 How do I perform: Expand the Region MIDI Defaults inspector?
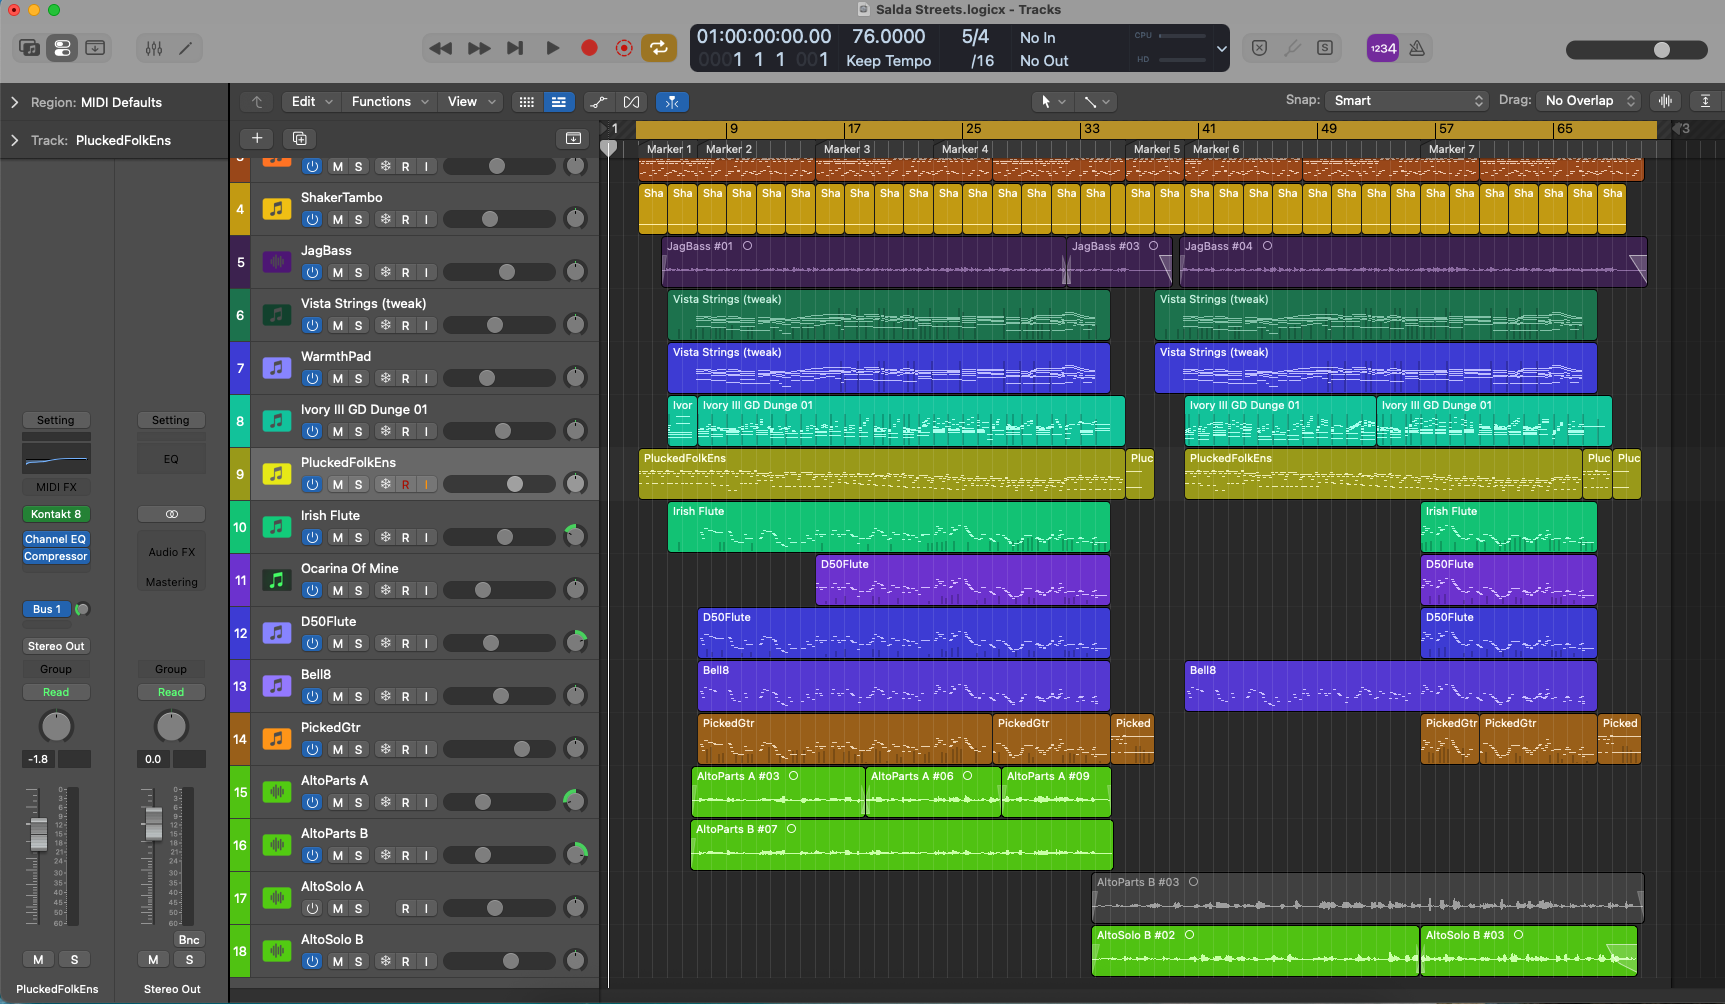tap(15, 102)
